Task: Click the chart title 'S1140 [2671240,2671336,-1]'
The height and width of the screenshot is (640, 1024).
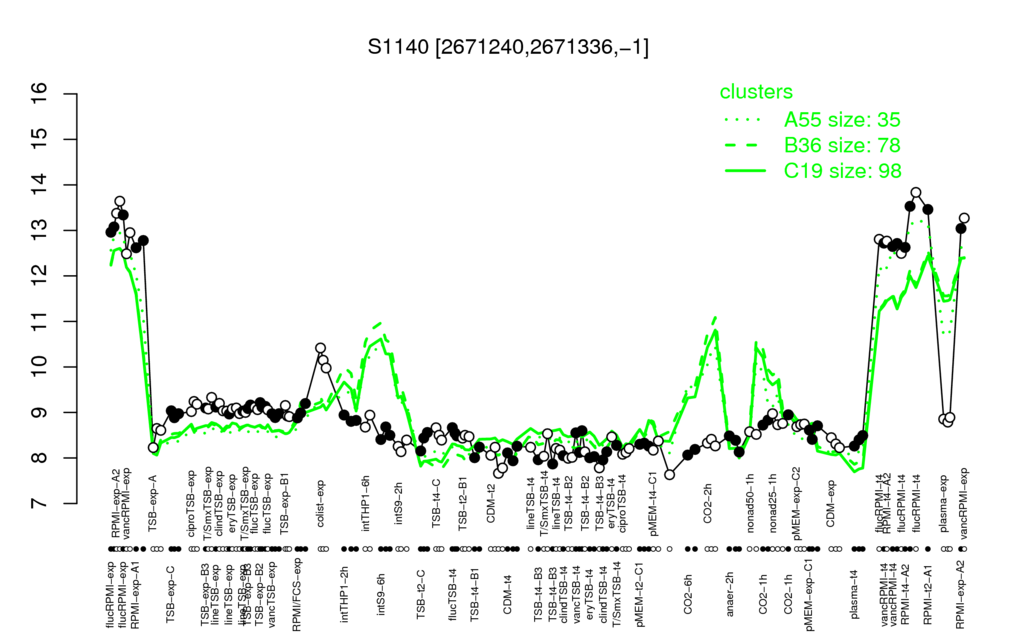Action: coord(508,47)
